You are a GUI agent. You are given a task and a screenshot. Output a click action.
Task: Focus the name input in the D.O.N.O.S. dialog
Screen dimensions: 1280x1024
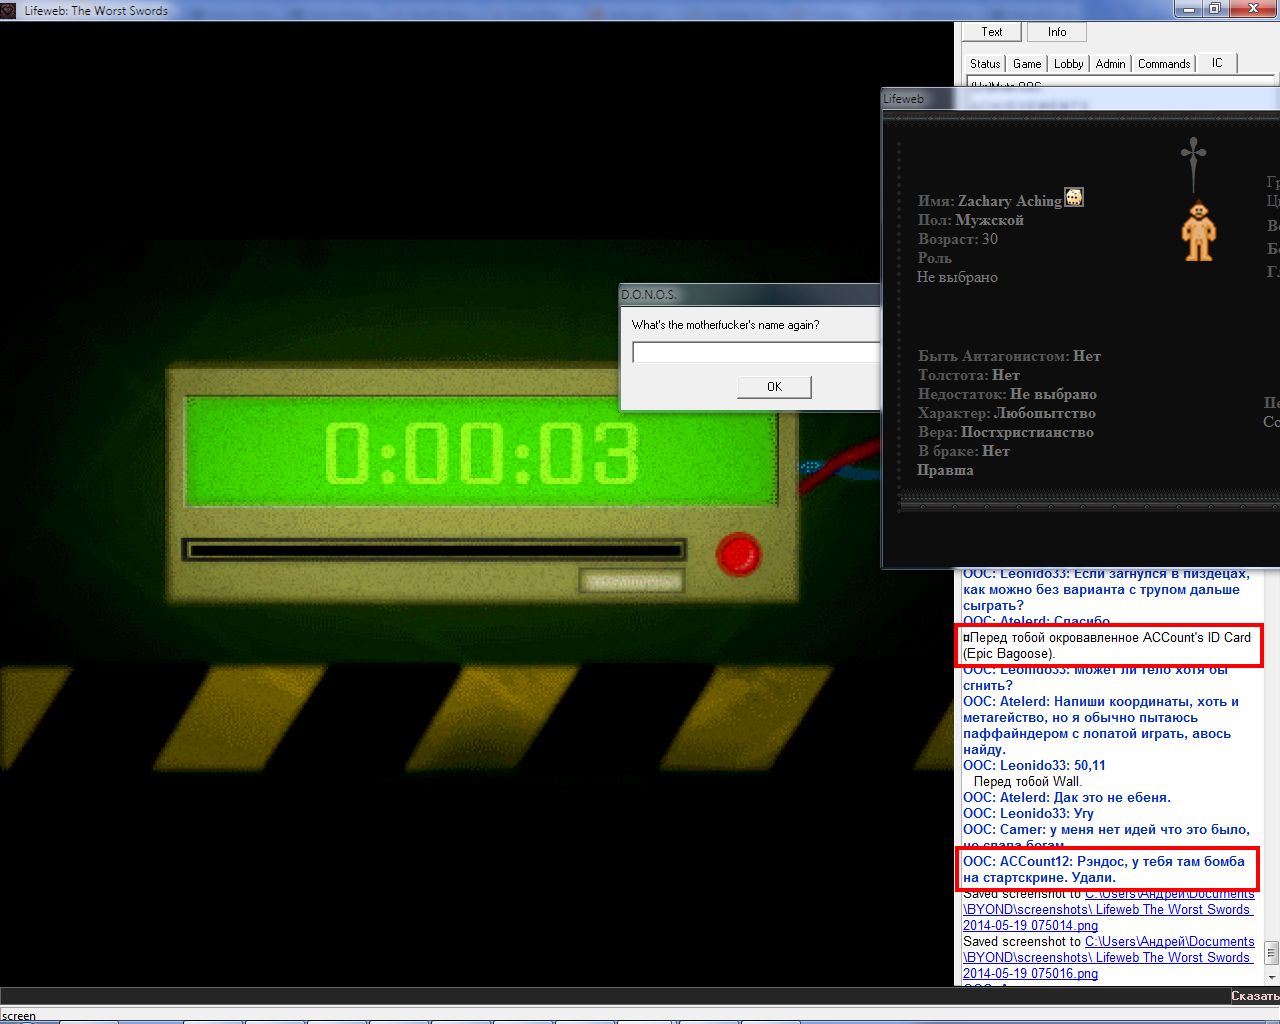click(x=756, y=352)
